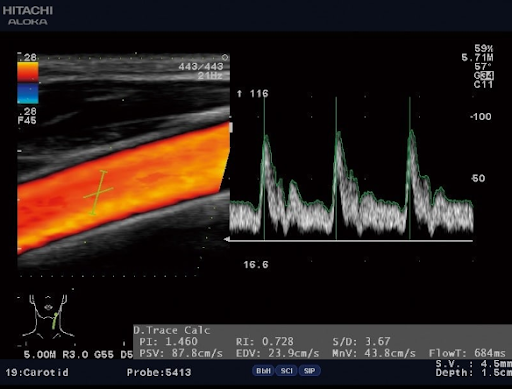Click the R3.0 range setting

[75, 354]
